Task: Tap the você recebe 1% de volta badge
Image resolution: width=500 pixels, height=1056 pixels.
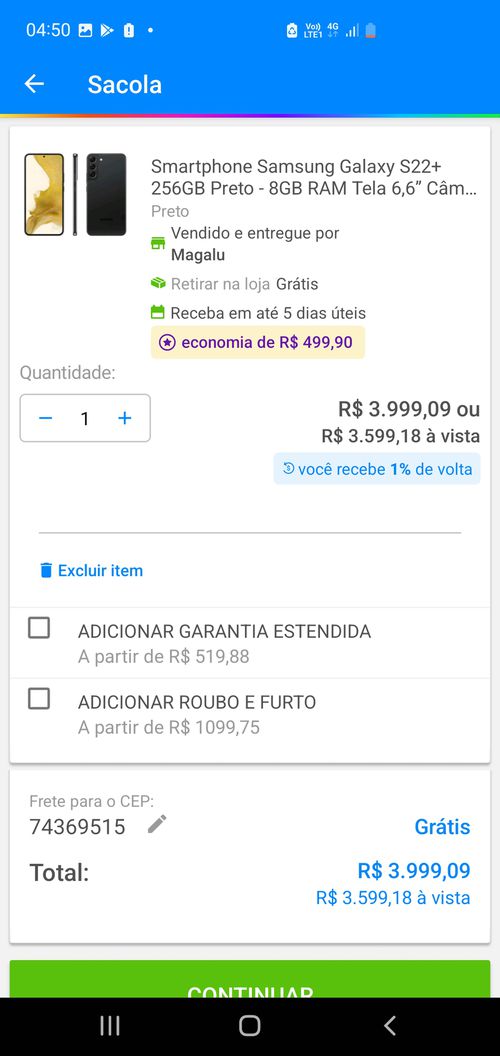Action: 377,469
